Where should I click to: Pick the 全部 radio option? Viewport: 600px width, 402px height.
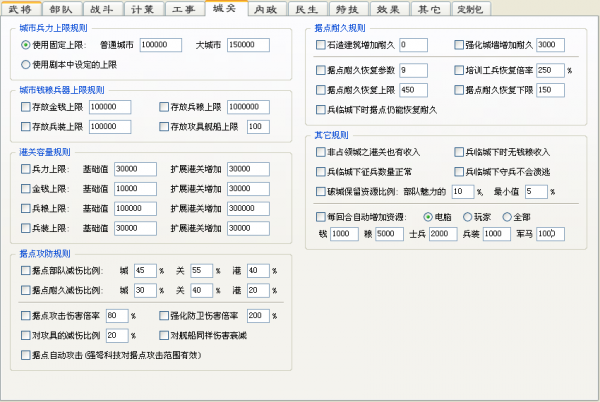point(507,216)
